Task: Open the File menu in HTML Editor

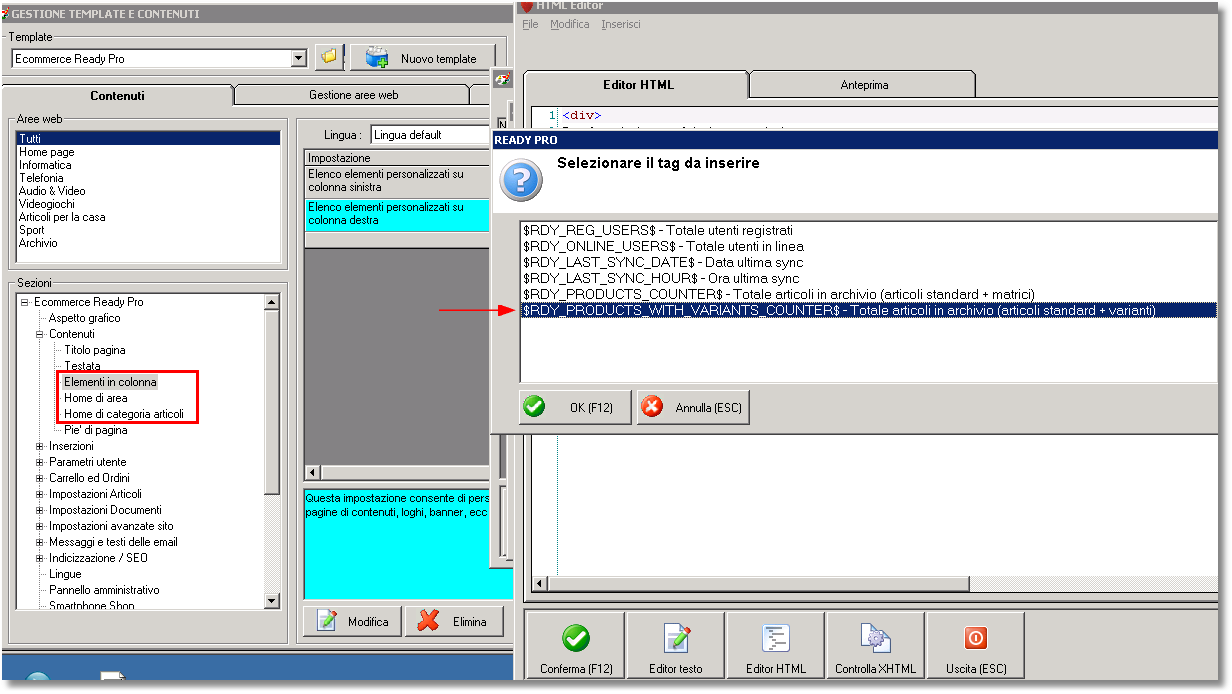Action: tap(530, 24)
